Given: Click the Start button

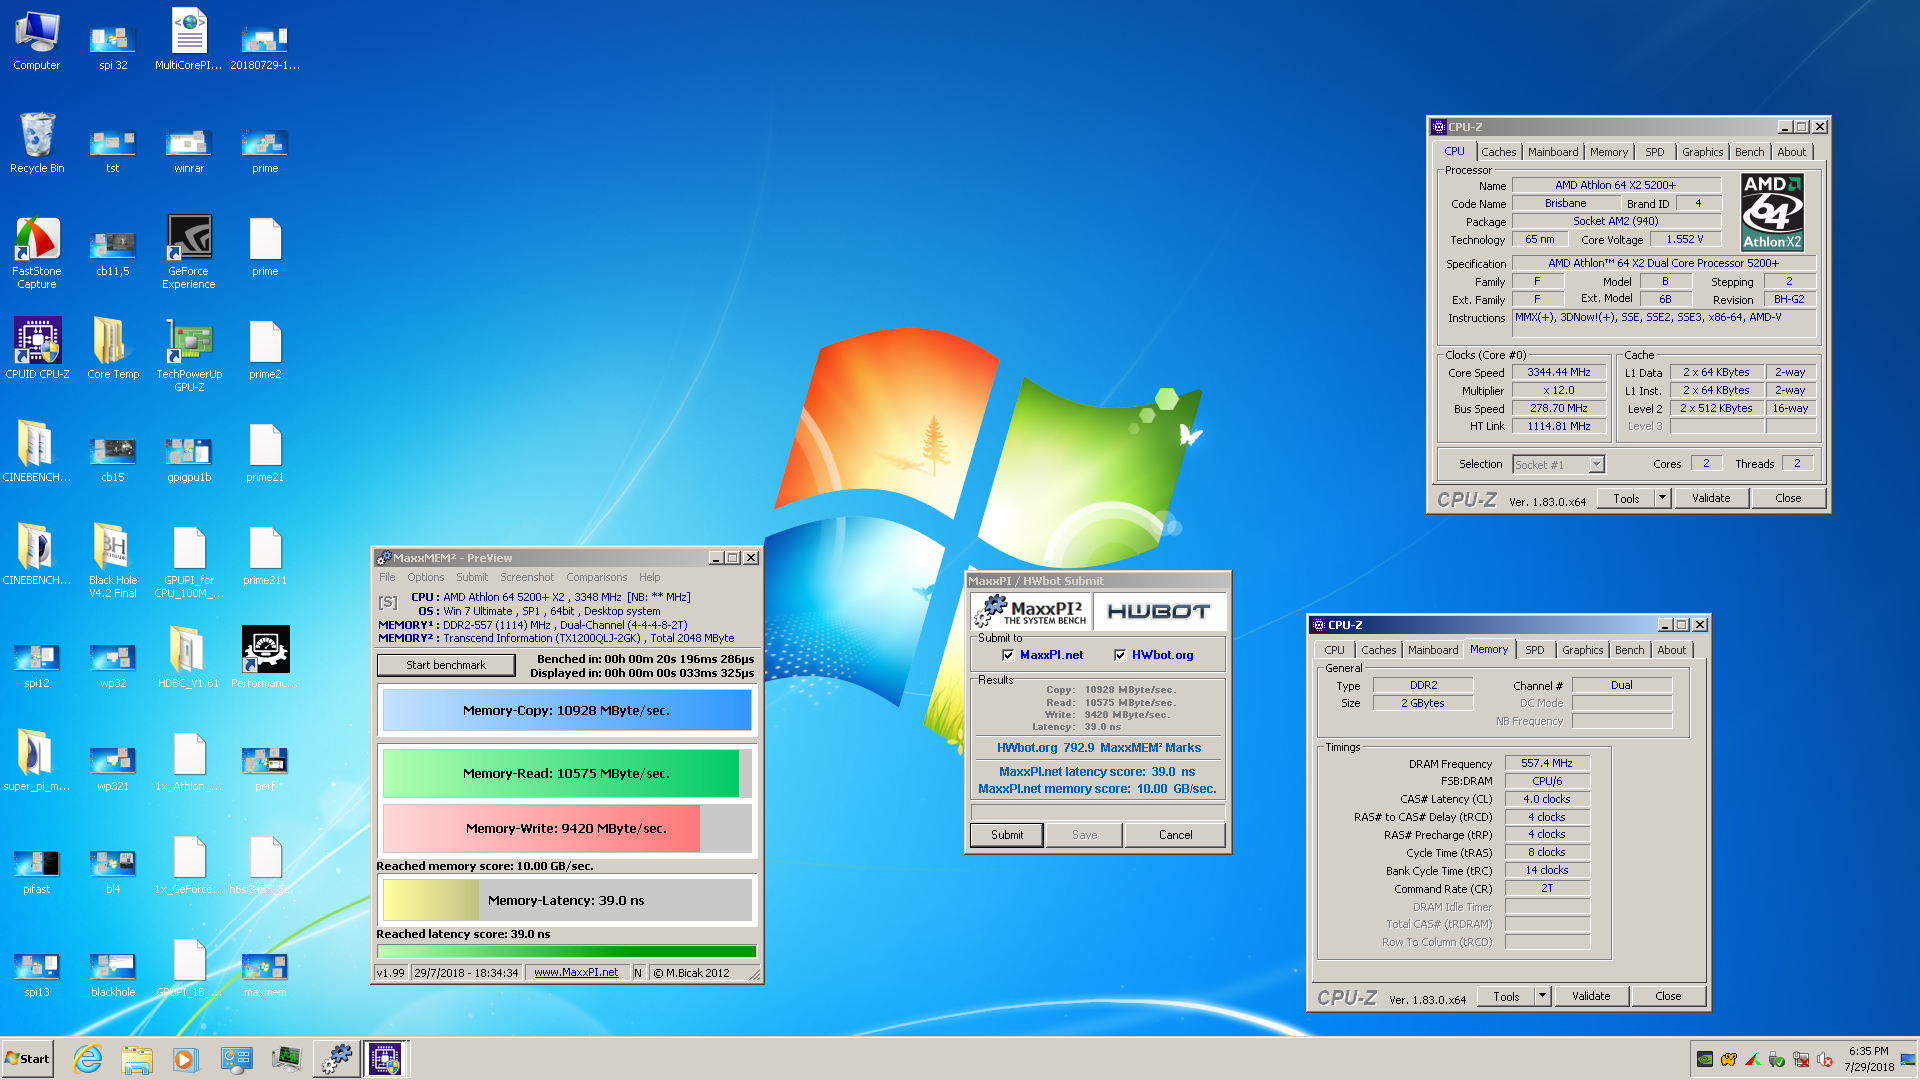Looking at the screenshot, I should click(x=28, y=1059).
